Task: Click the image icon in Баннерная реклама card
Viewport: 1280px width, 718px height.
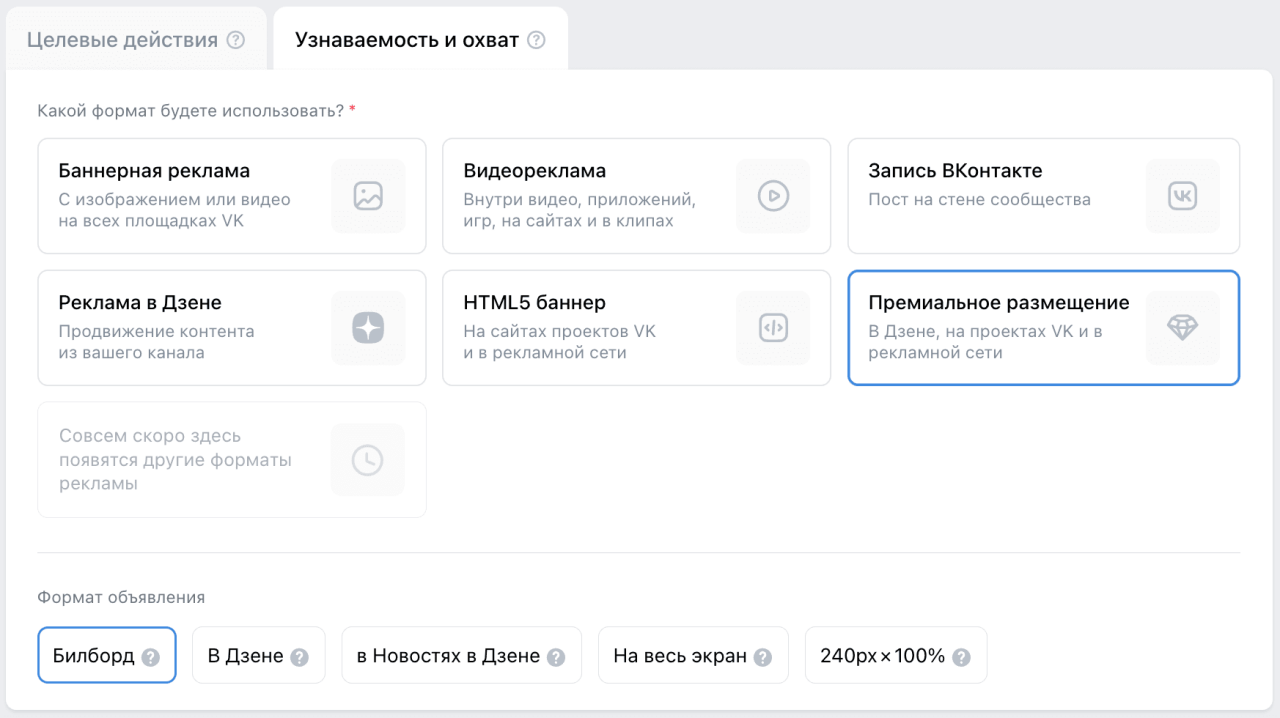Action: click(x=368, y=196)
